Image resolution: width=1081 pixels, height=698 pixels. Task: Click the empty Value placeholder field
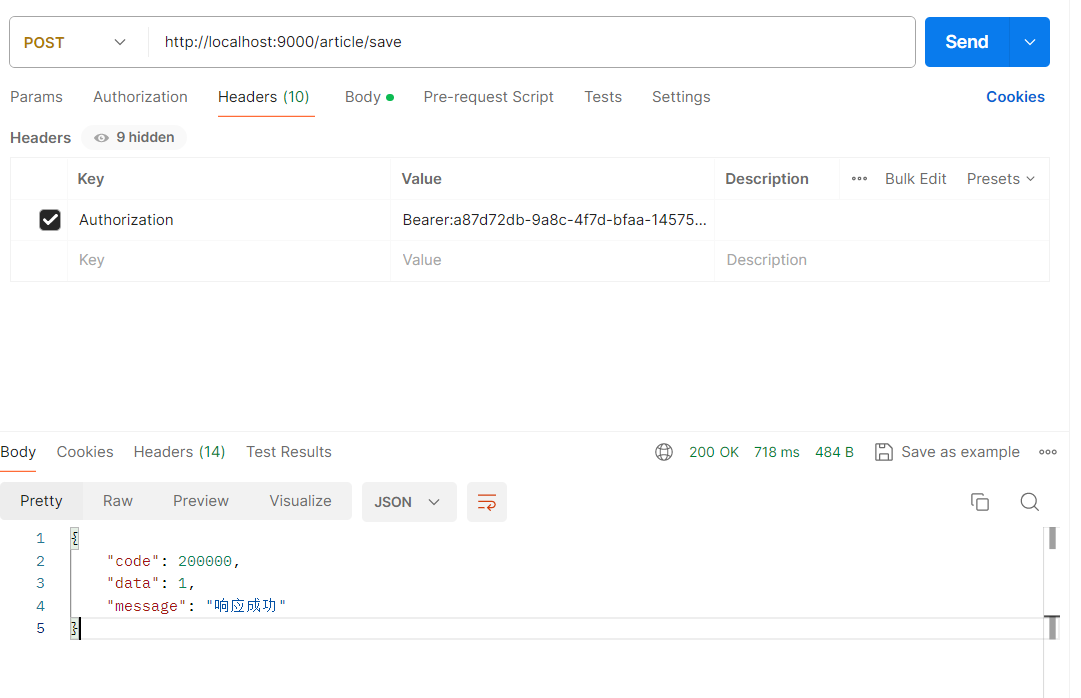[x=552, y=260]
